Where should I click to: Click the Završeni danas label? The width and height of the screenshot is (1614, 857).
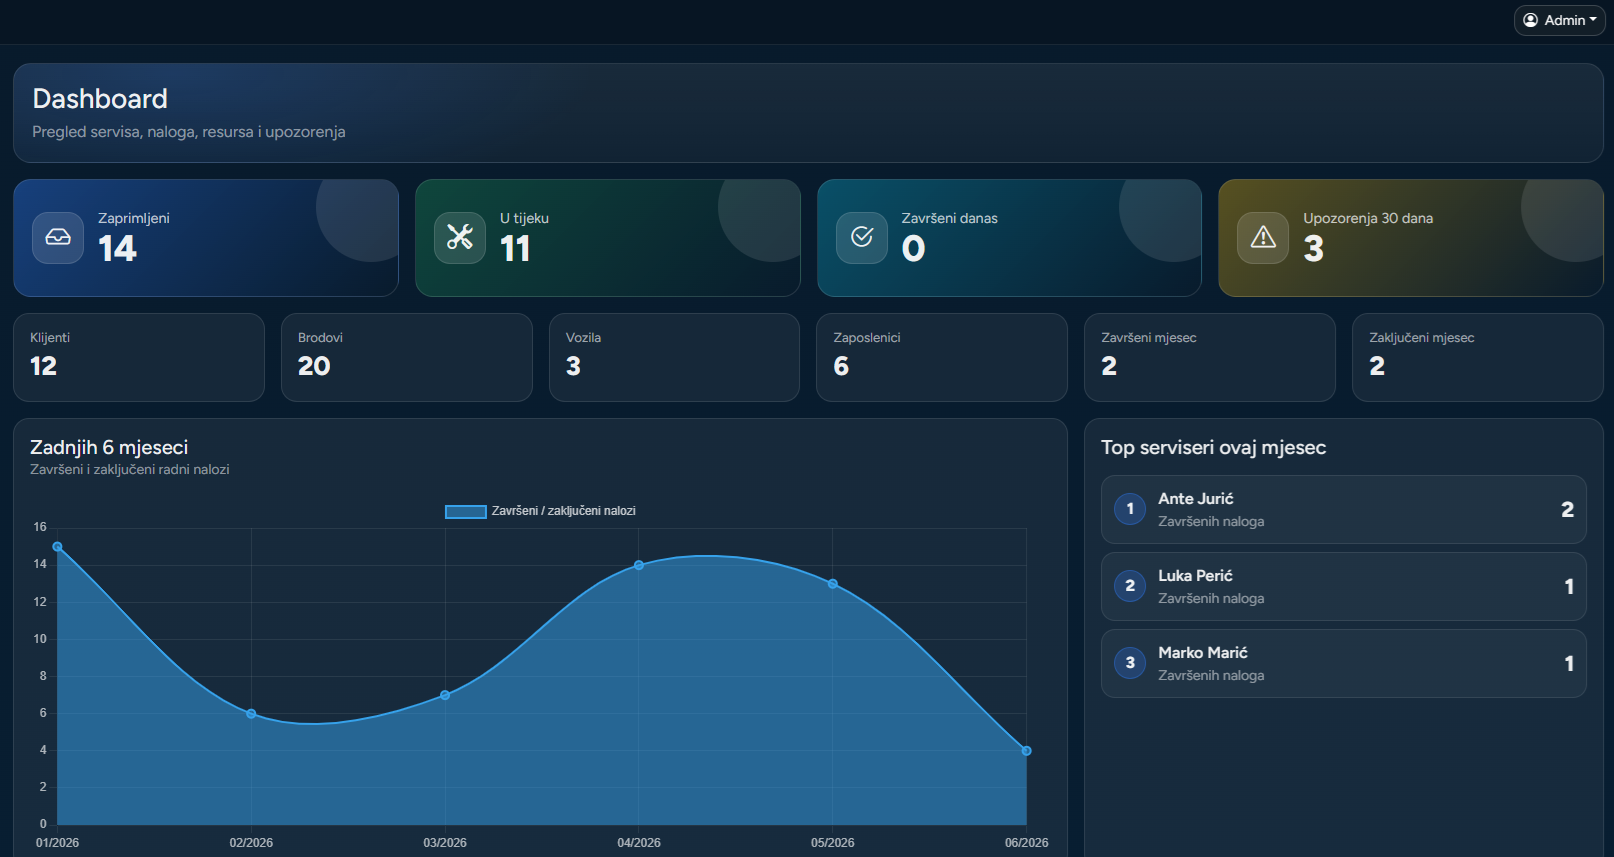[950, 218]
